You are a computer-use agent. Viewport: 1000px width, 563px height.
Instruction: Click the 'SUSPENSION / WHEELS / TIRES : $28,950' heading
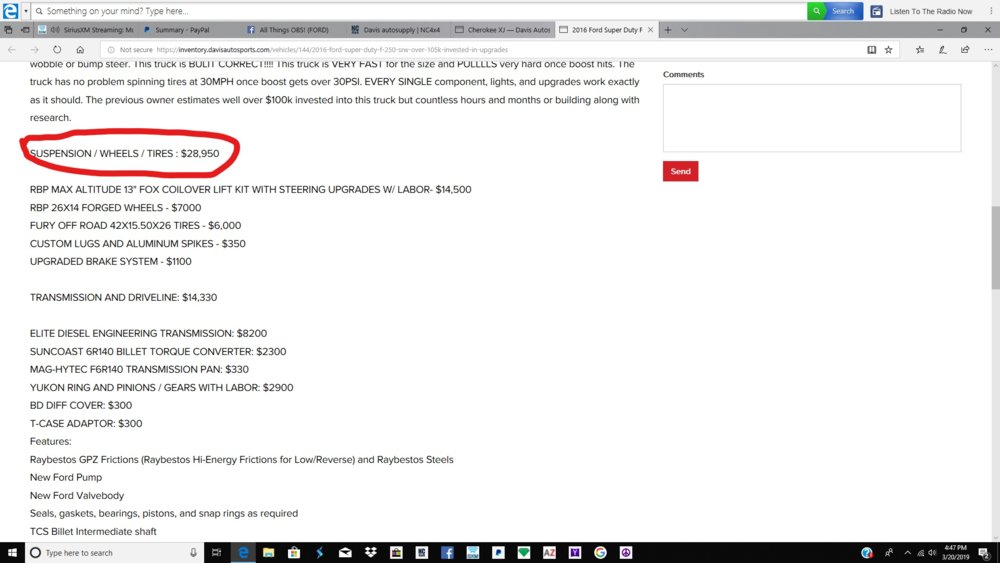tap(124, 154)
